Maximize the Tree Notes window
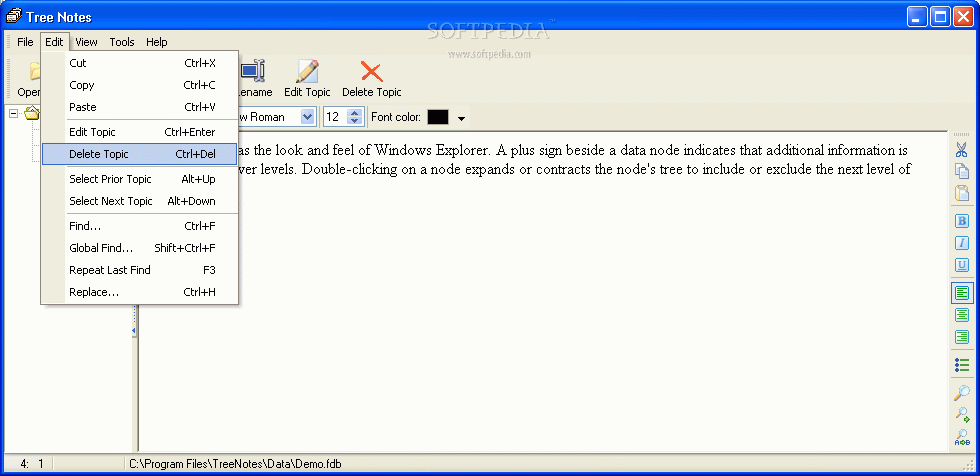The width and height of the screenshot is (980, 476). point(940,16)
